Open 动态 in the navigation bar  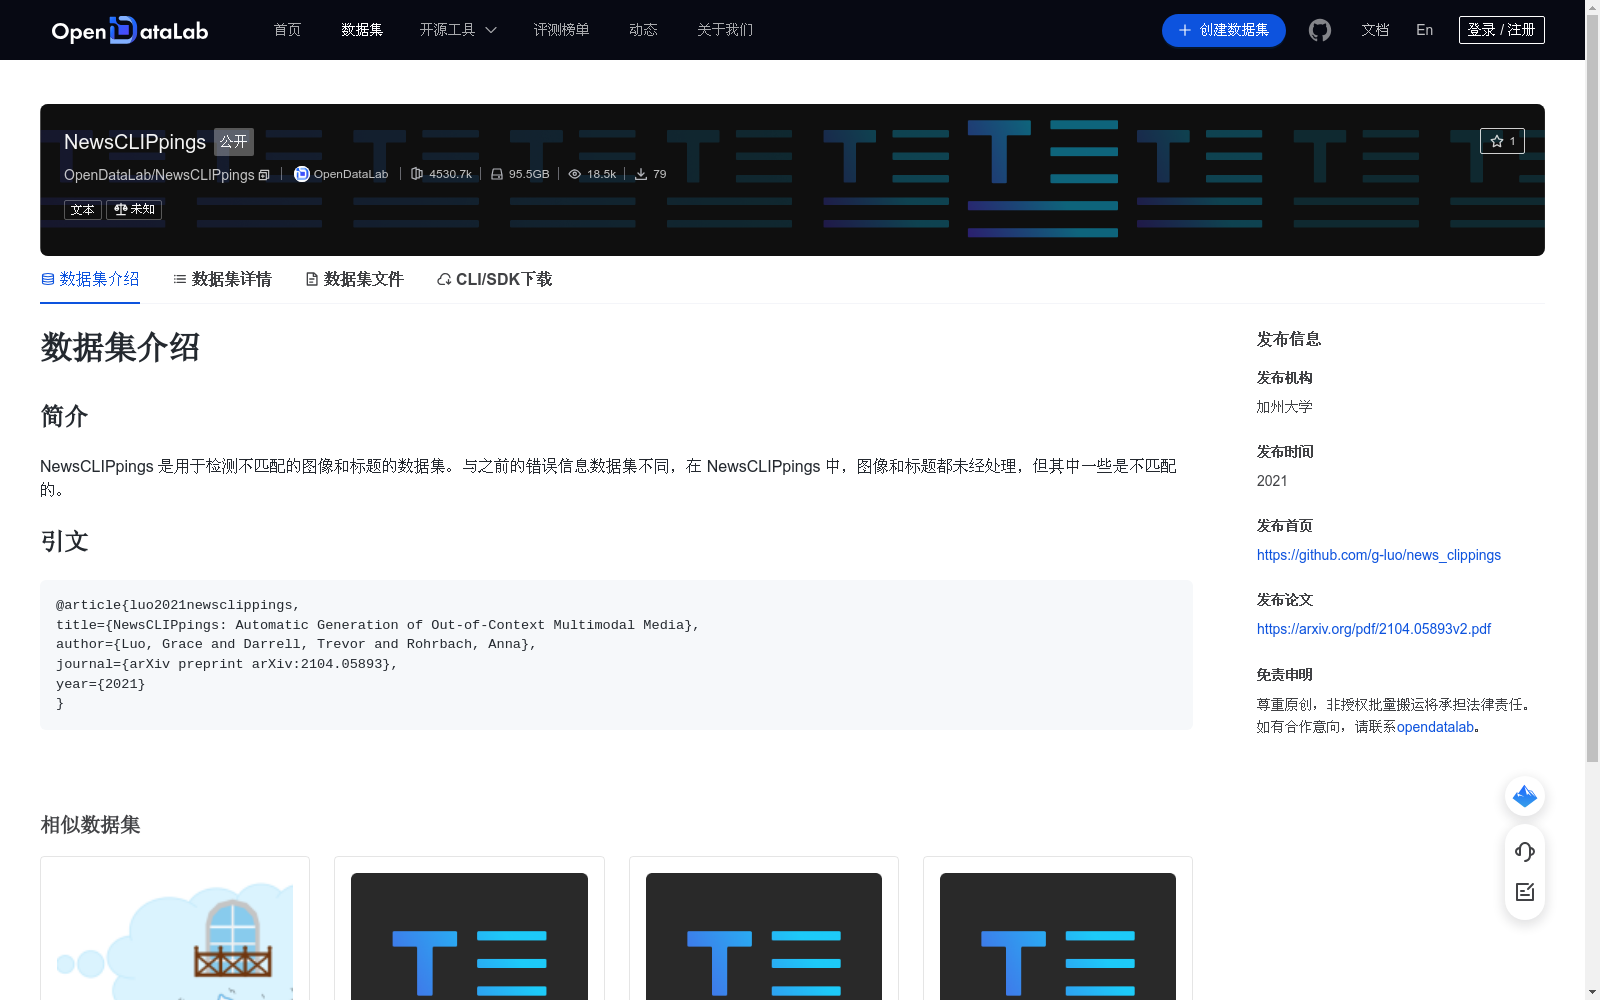tap(643, 30)
